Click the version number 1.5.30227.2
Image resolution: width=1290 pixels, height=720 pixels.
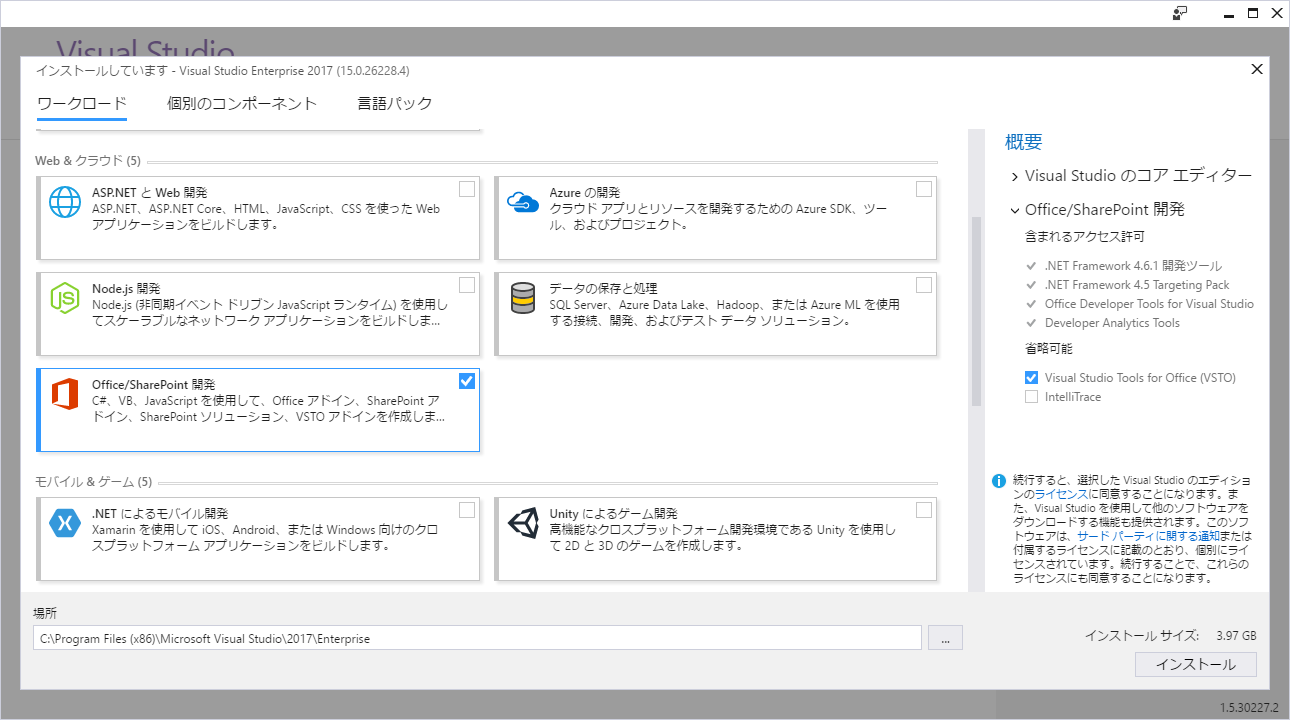pos(1248,707)
